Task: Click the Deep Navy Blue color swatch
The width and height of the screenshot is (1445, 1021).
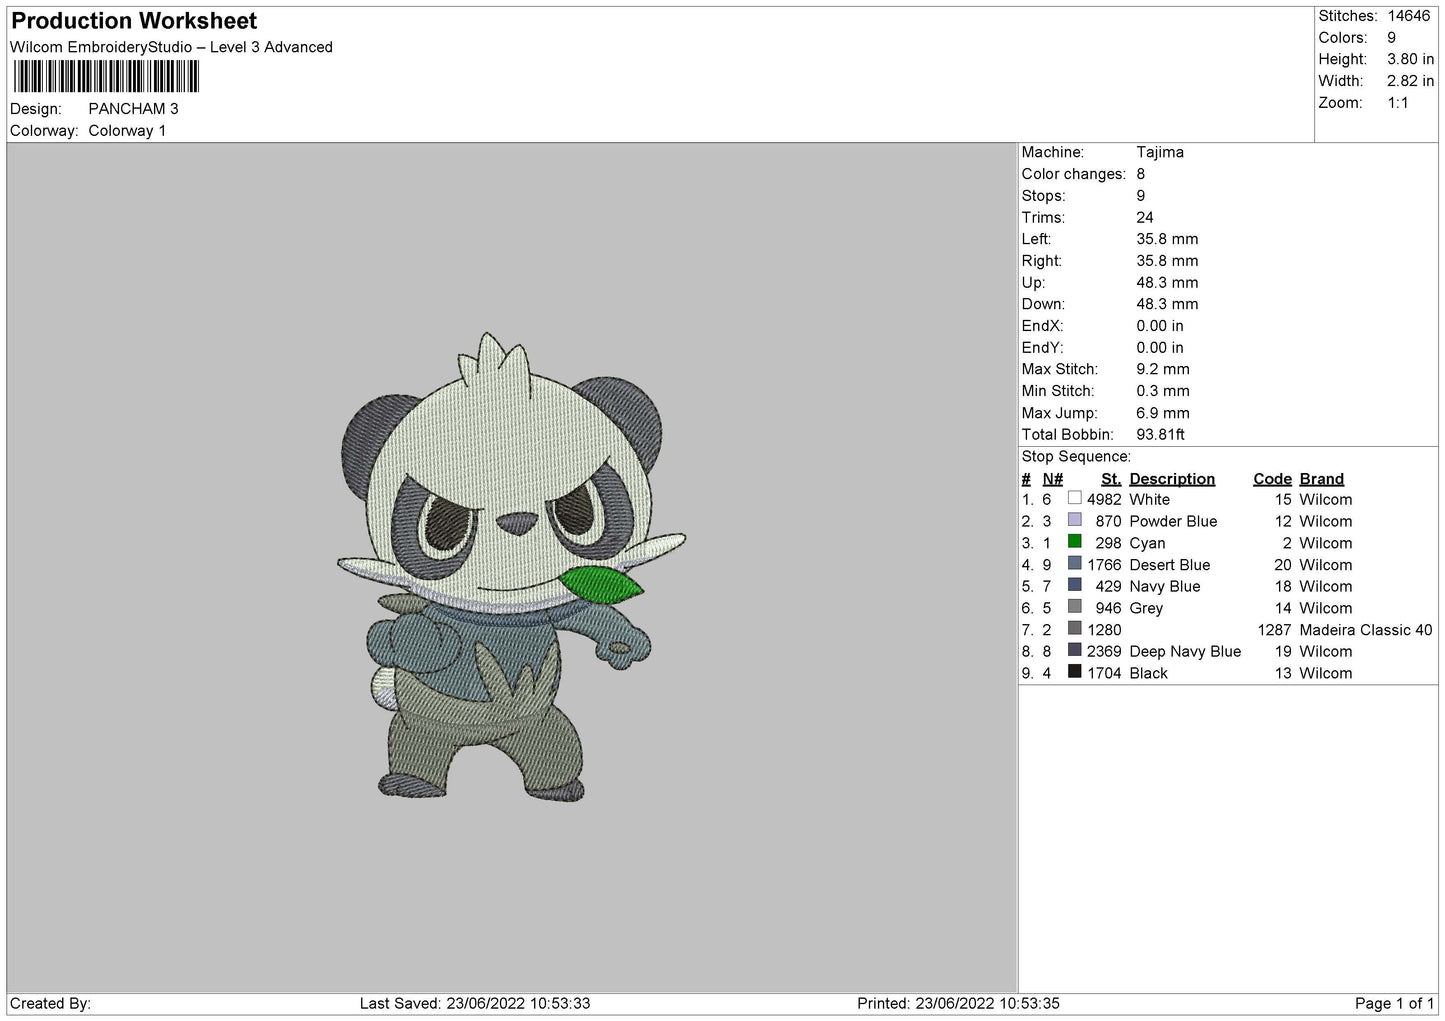Action: tap(1074, 650)
